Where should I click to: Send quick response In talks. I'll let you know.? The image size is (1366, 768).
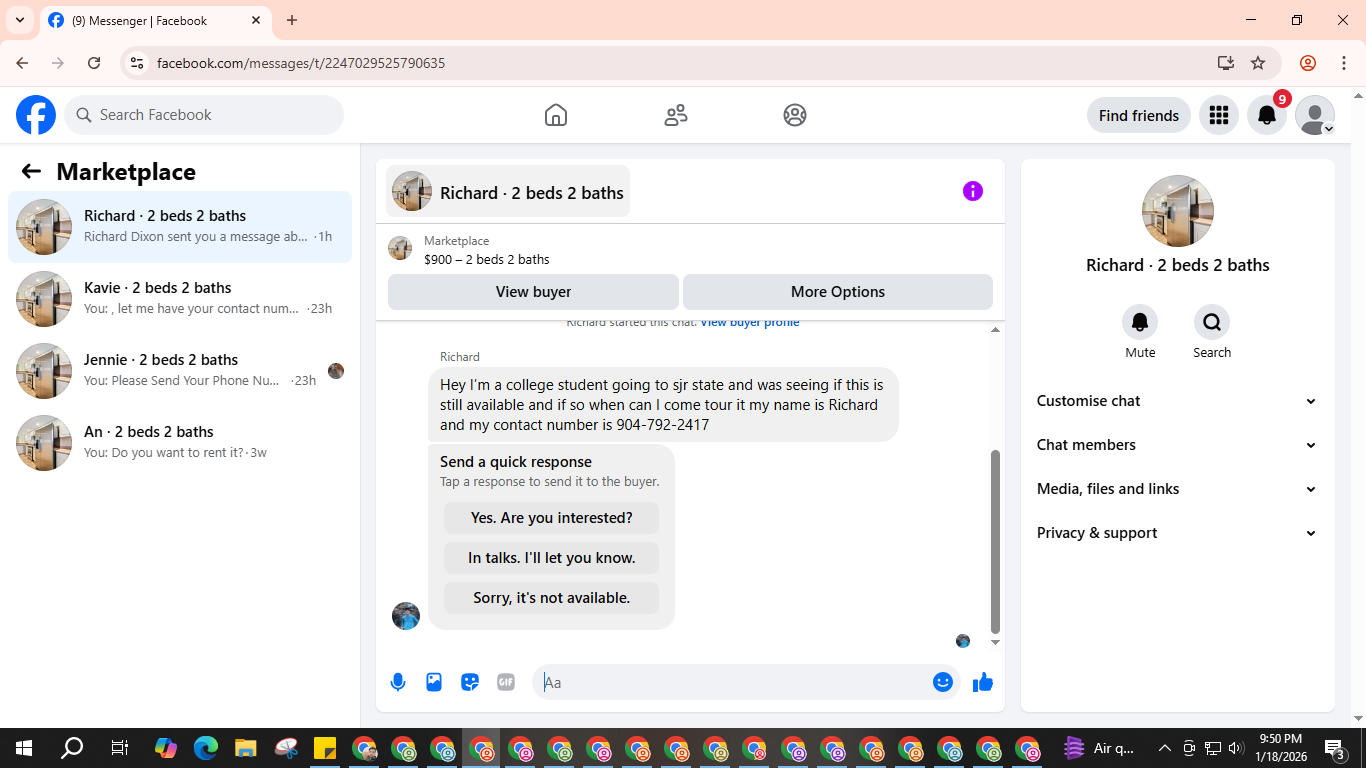pyautogui.click(x=552, y=558)
